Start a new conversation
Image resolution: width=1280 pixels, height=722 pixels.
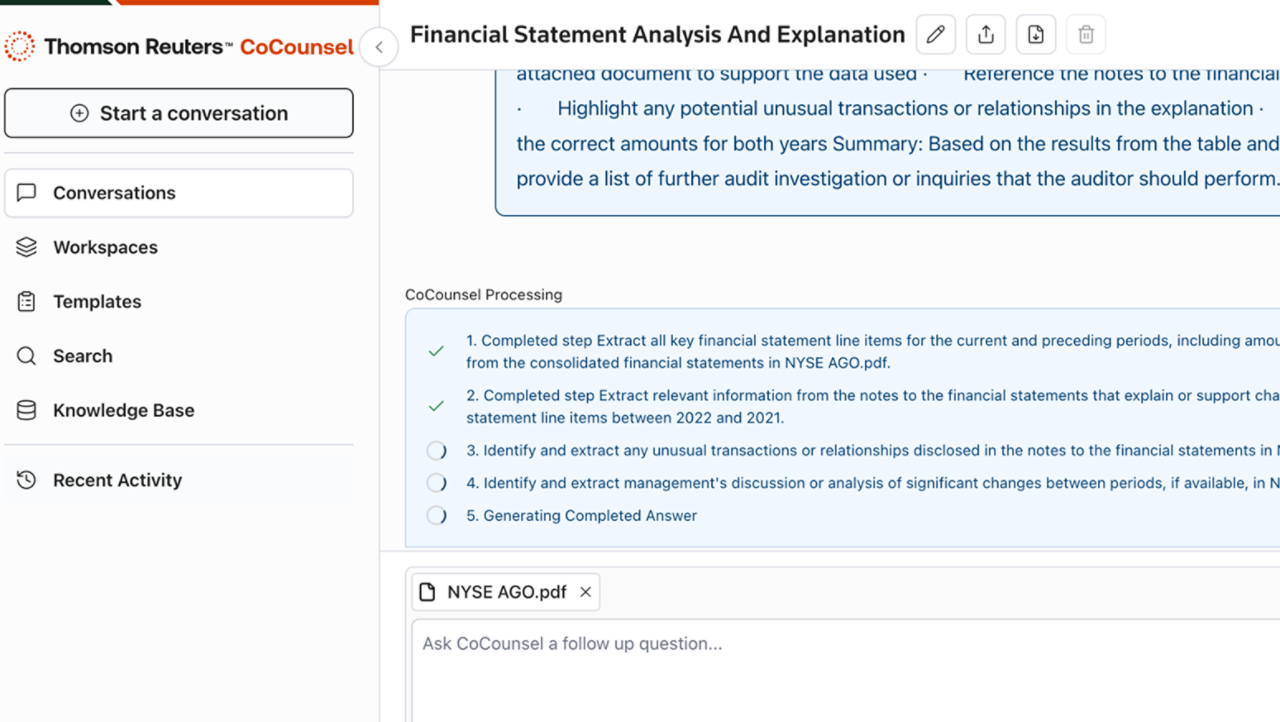pyautogui.click(x=179, y=113)
